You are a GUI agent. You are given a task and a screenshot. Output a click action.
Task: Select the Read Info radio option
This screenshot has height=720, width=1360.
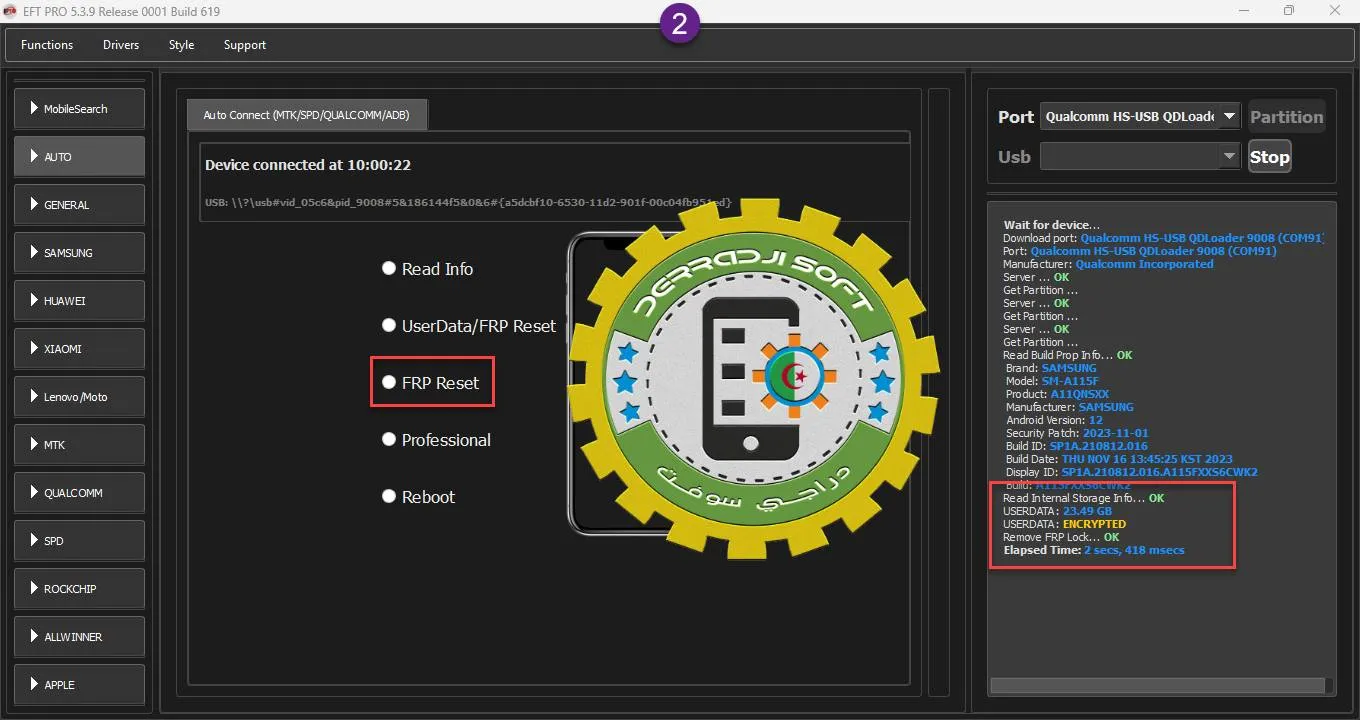coord(389,269)
